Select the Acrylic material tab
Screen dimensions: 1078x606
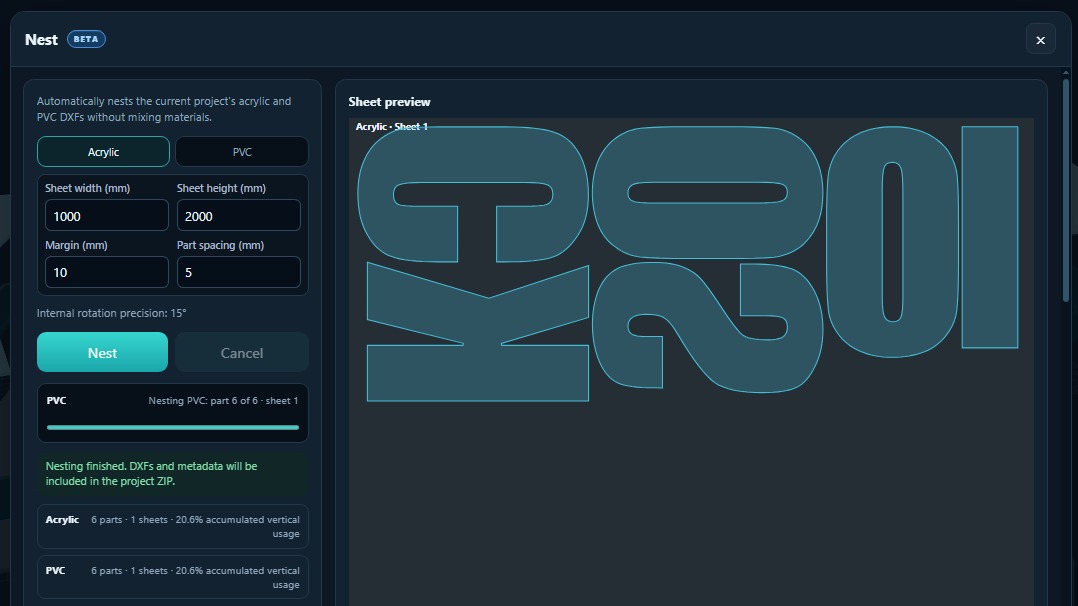(103, 152)
